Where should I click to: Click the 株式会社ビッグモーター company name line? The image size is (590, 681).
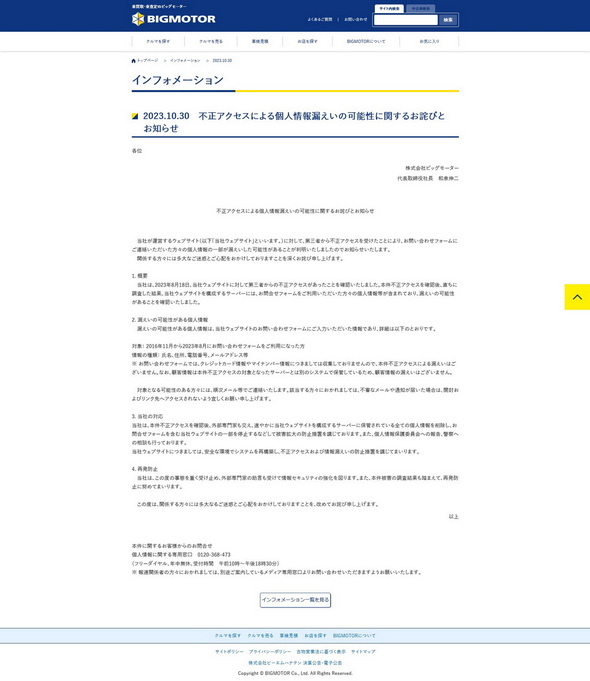tap(432, 168)
